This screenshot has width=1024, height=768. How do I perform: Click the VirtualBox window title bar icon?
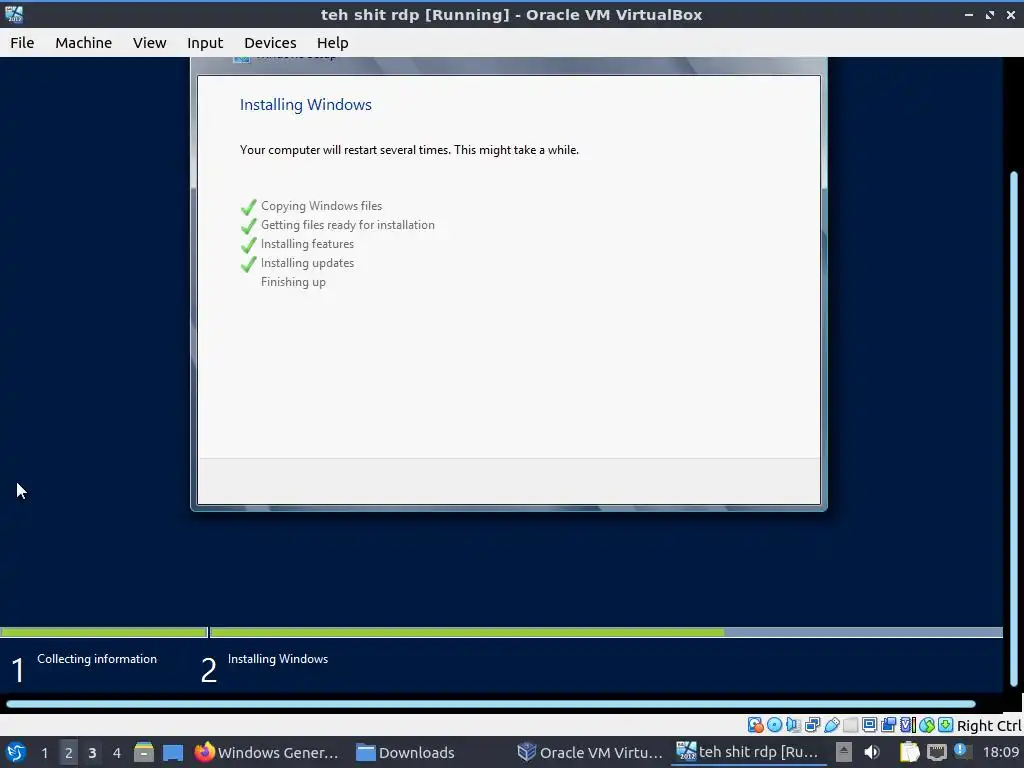pos(14,14)
